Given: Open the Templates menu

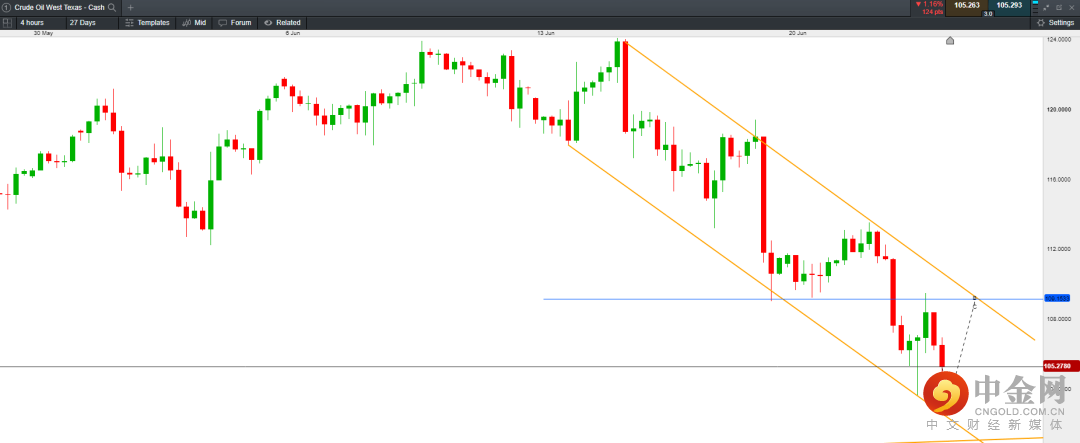Looking at the screenshot, I should 148,22.
